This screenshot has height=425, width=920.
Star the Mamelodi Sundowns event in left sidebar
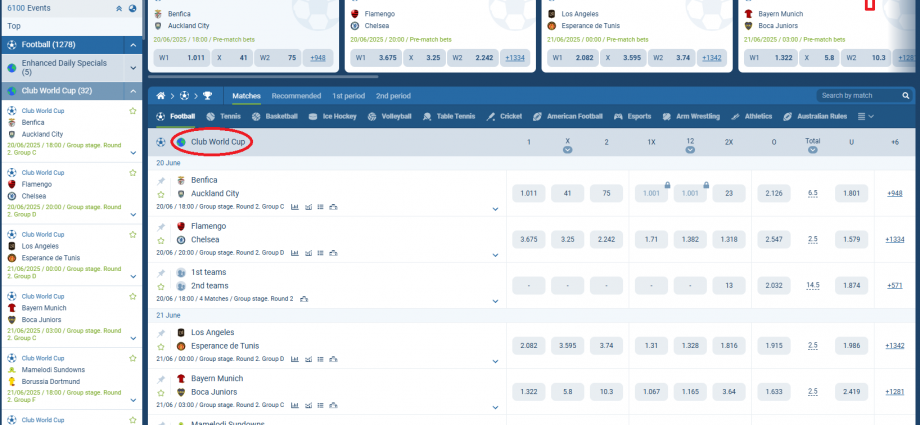pyautogui.click(x=133, y=357)
